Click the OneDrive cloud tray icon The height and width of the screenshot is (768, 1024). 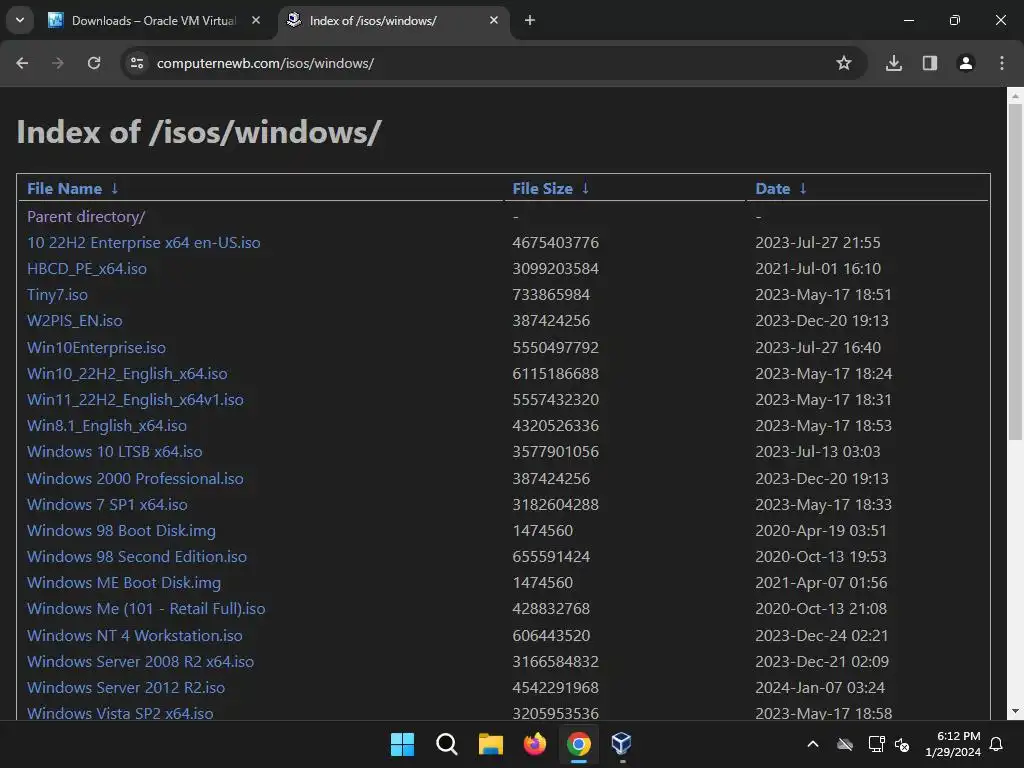click(845, 744)
